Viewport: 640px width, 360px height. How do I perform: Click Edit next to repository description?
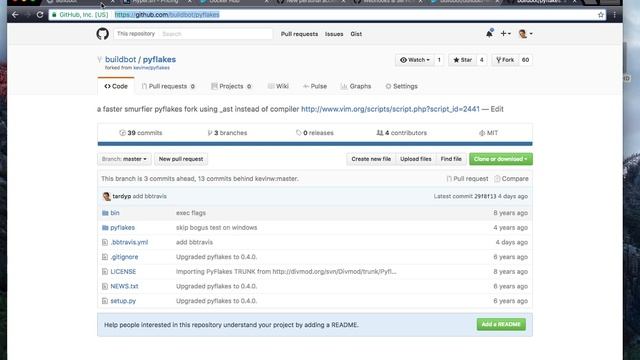point(497,109)
